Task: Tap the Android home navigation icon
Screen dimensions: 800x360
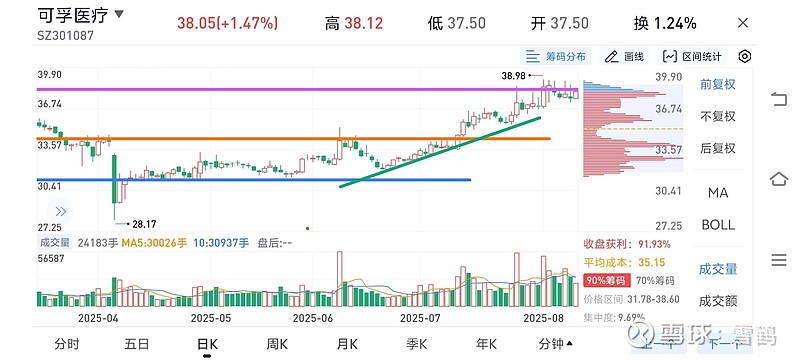Action: [779, 179]
